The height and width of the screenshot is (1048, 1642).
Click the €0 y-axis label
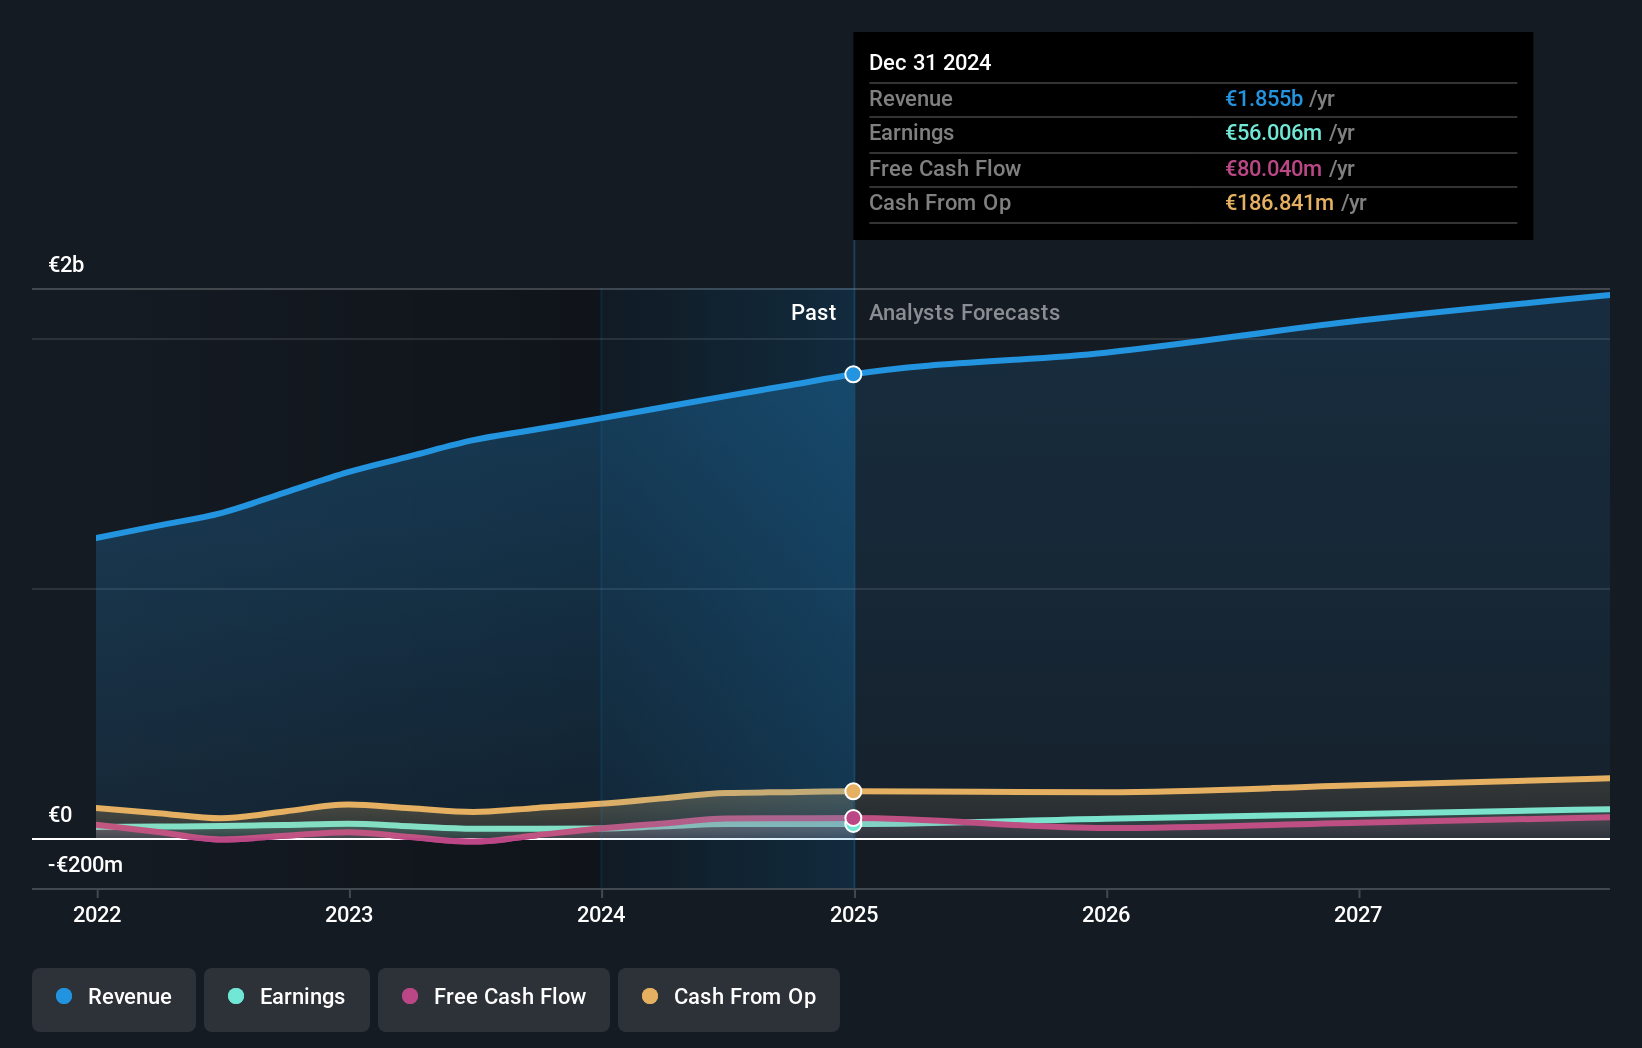click(60, 814)
